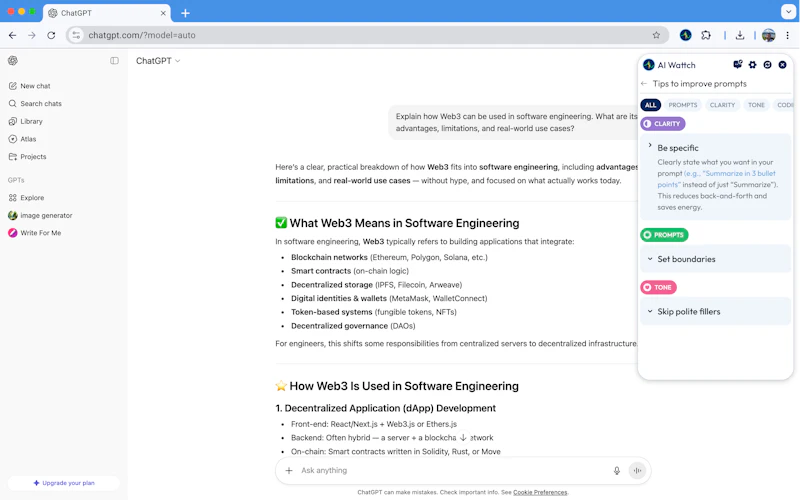Click the browser back arrow
This screenshot has width=800, height=500.
tap(12, 35)
